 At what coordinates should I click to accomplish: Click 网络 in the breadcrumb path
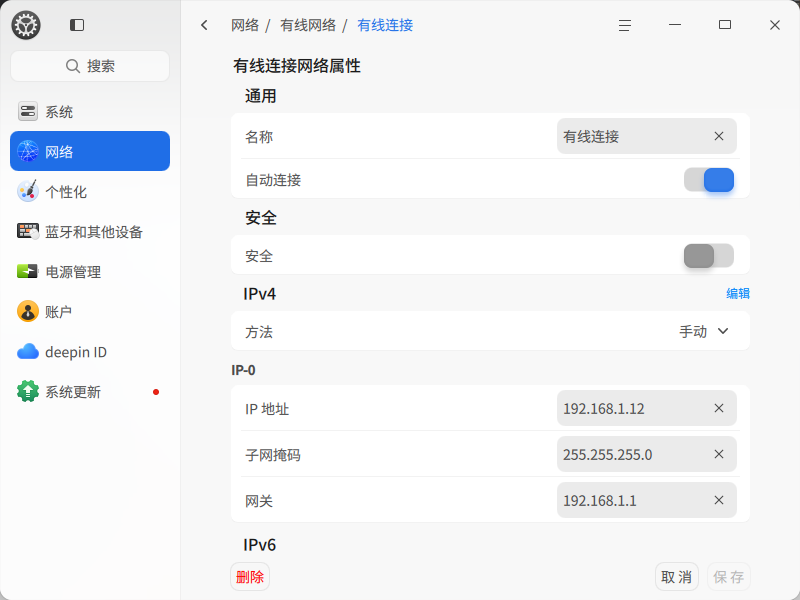245,25
